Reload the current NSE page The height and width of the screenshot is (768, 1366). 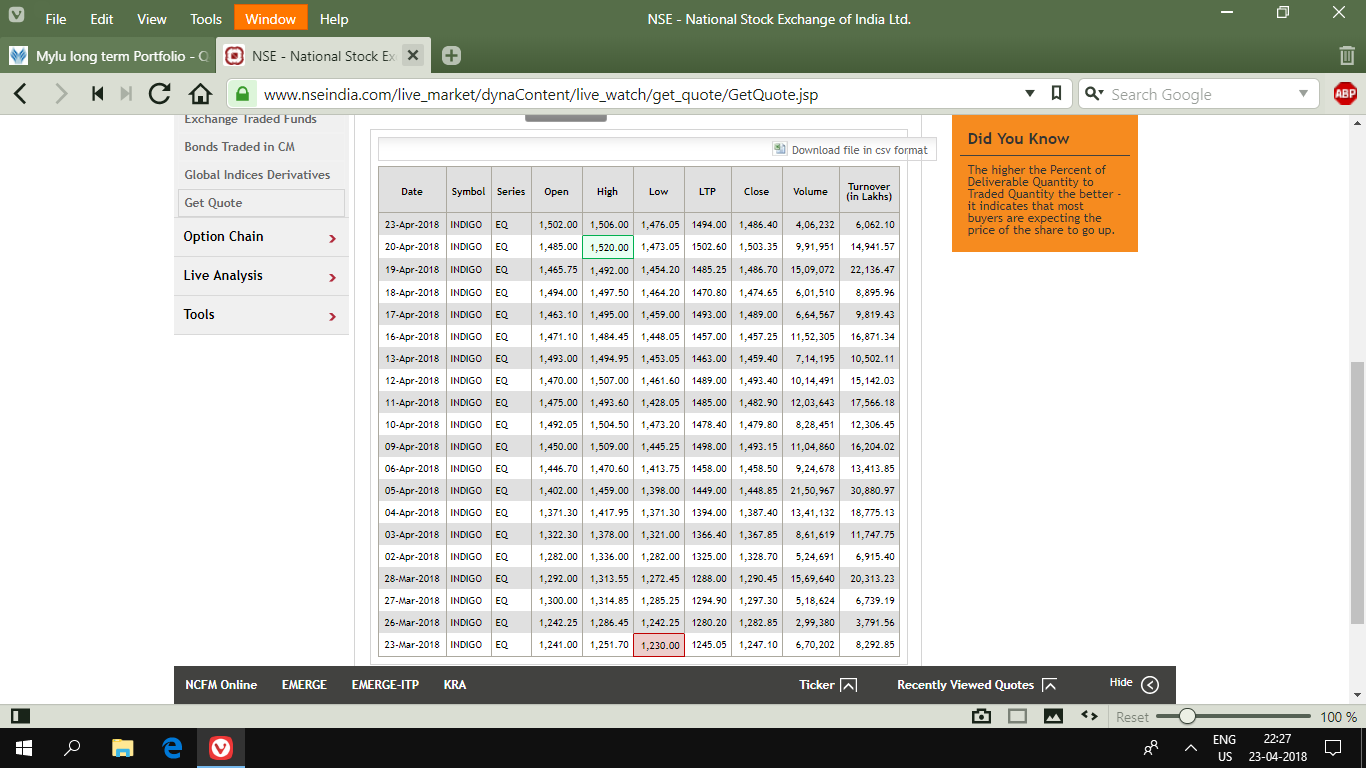(159, 94)
